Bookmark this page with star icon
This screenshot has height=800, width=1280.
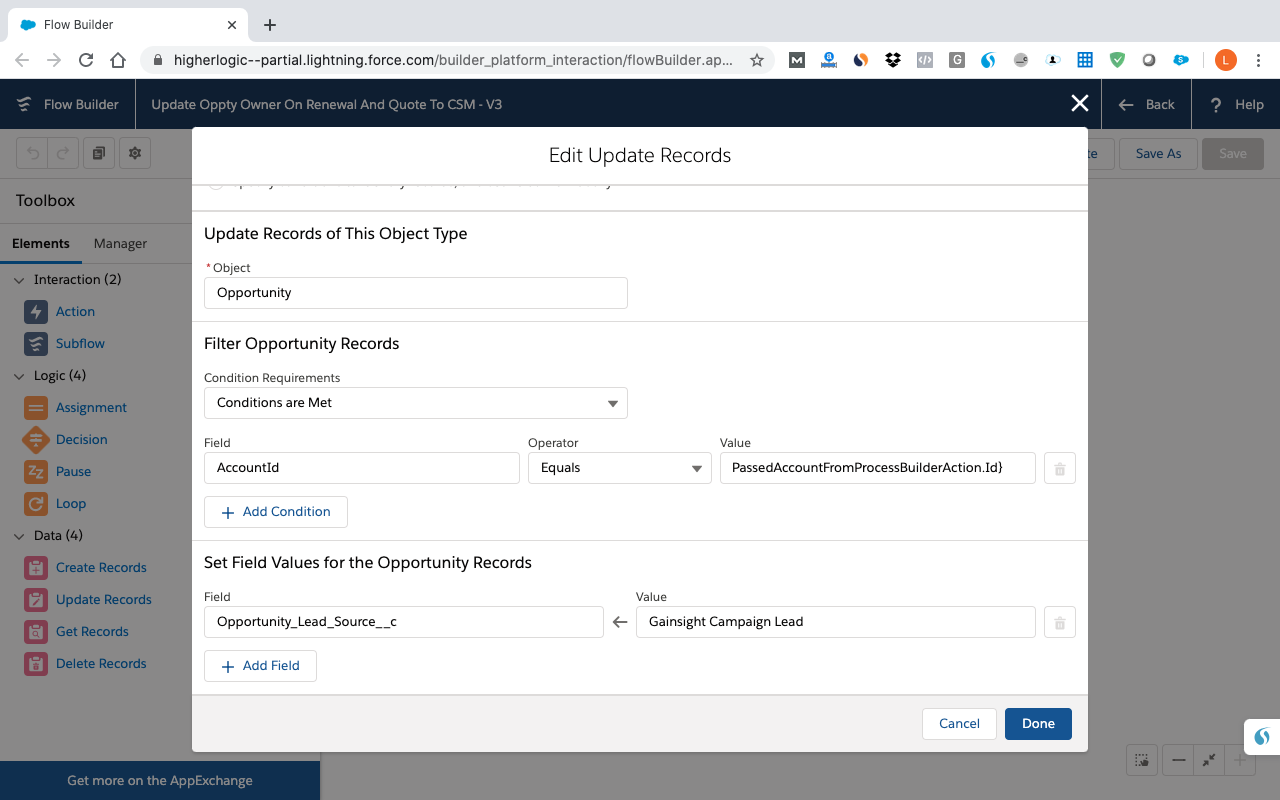757,60
